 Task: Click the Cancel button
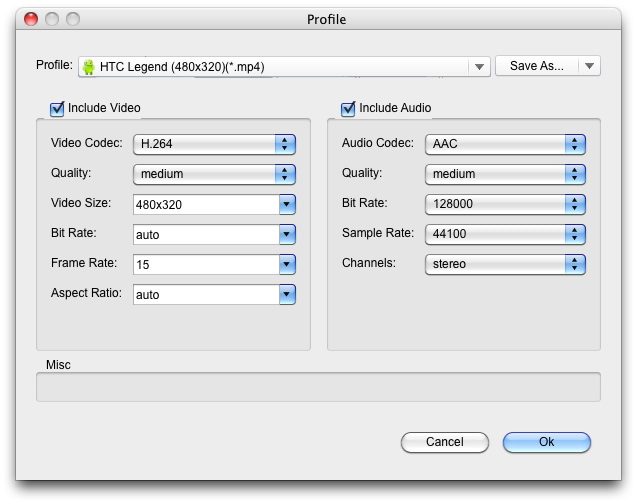(444, 442)
